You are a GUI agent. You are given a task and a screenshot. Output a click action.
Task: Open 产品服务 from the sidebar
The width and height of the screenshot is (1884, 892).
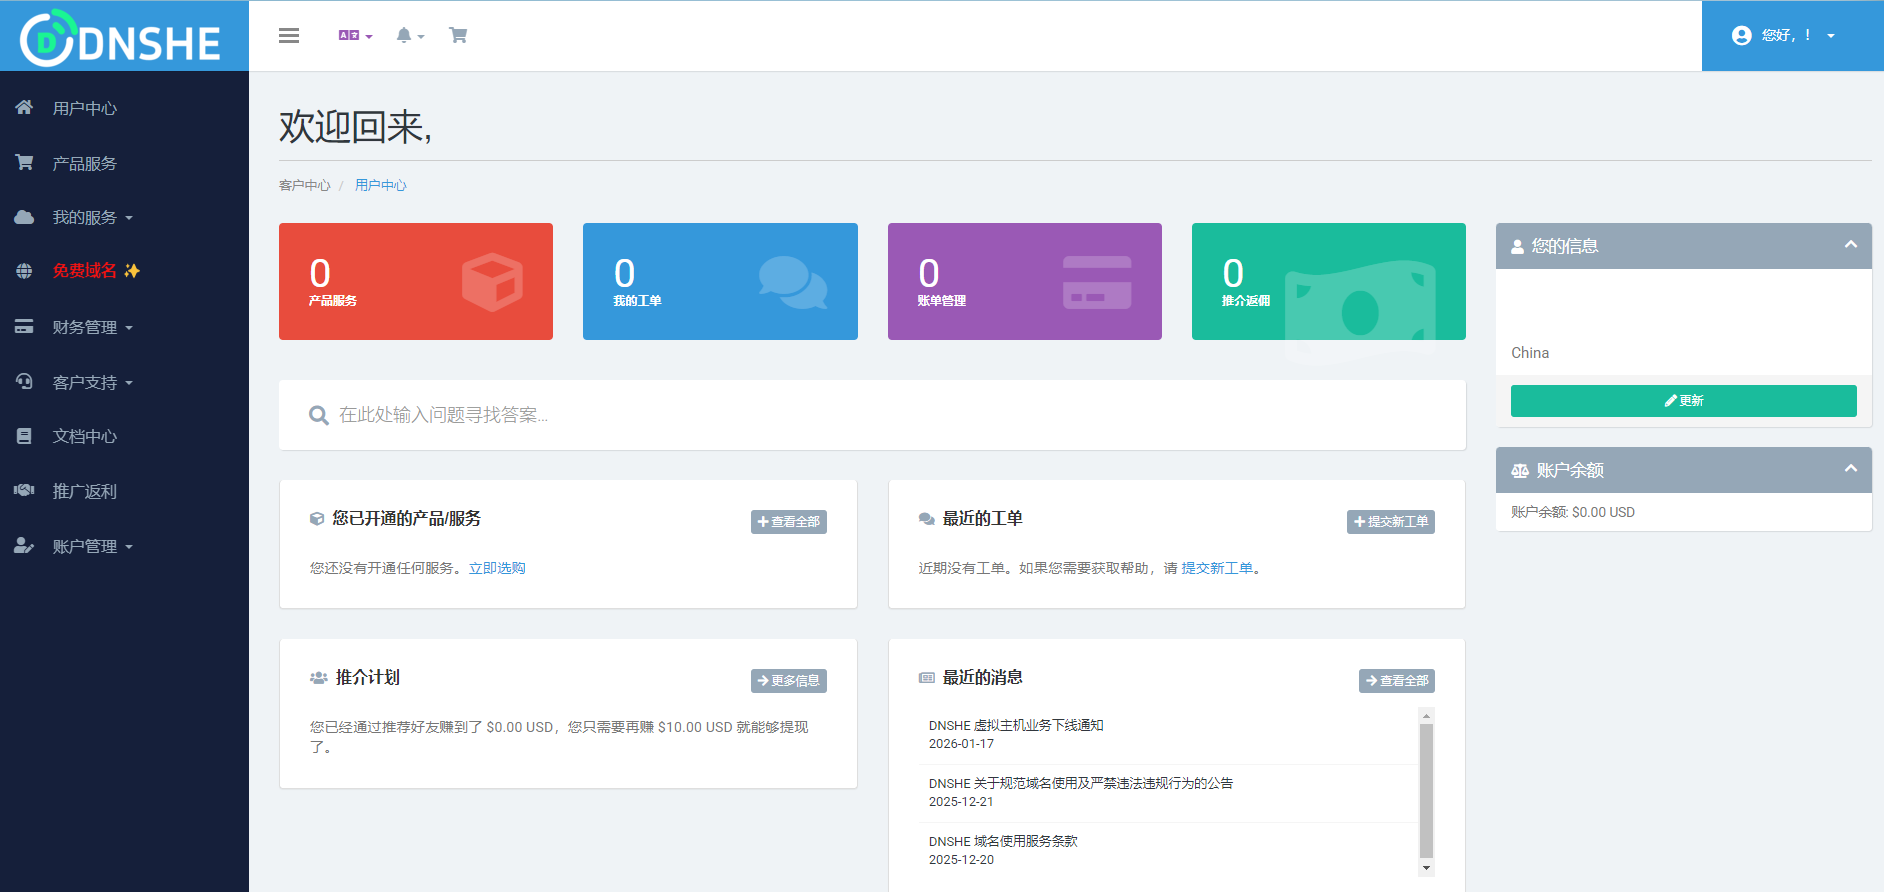coord(85,163)
